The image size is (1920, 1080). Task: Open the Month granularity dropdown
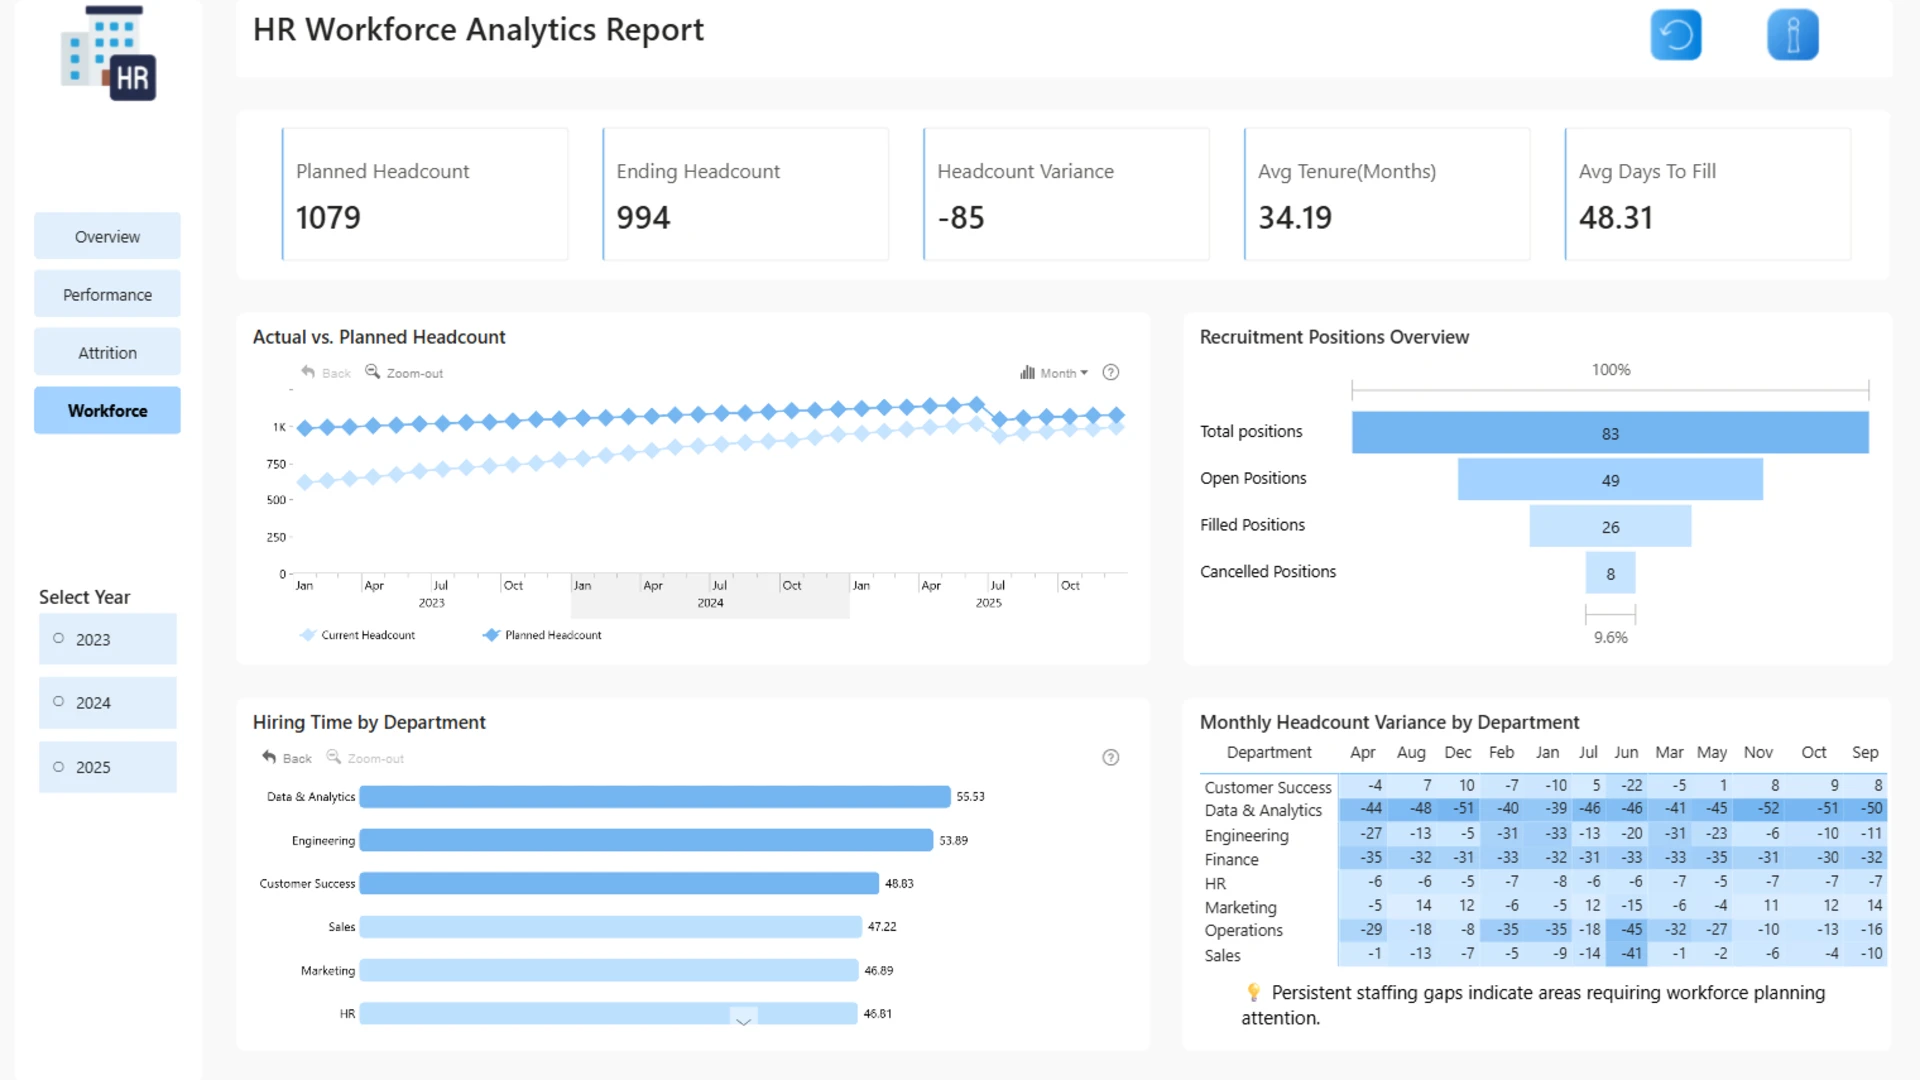tap(1054, 373)
